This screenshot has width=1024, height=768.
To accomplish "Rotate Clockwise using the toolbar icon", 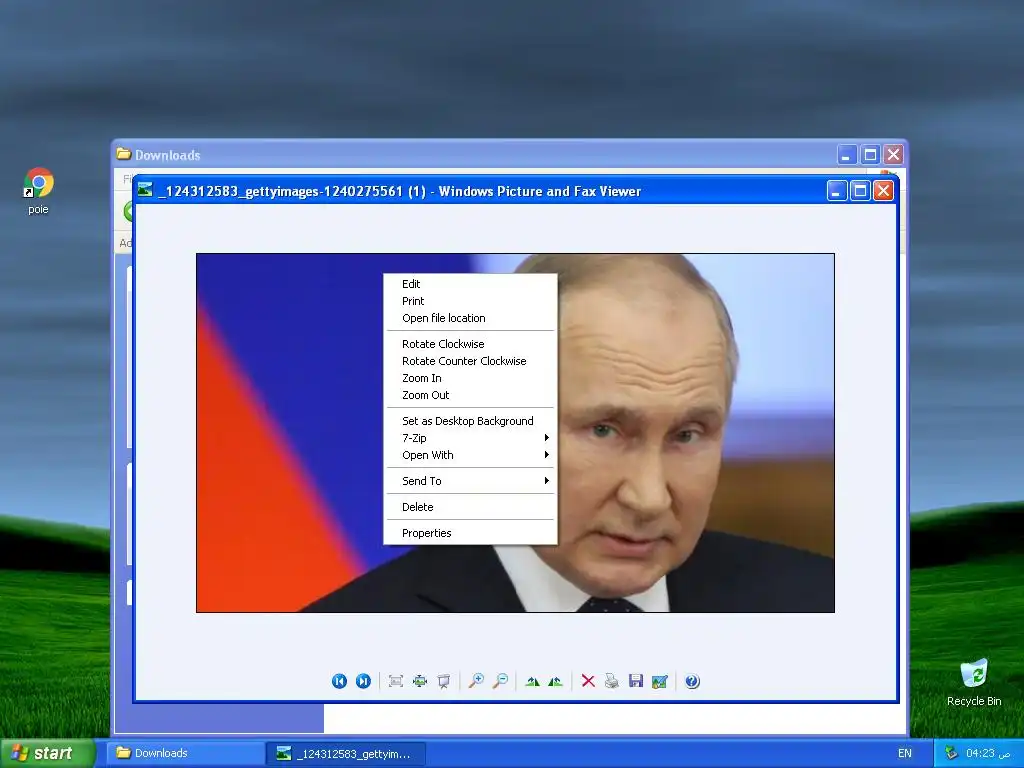I will (532, 681).
